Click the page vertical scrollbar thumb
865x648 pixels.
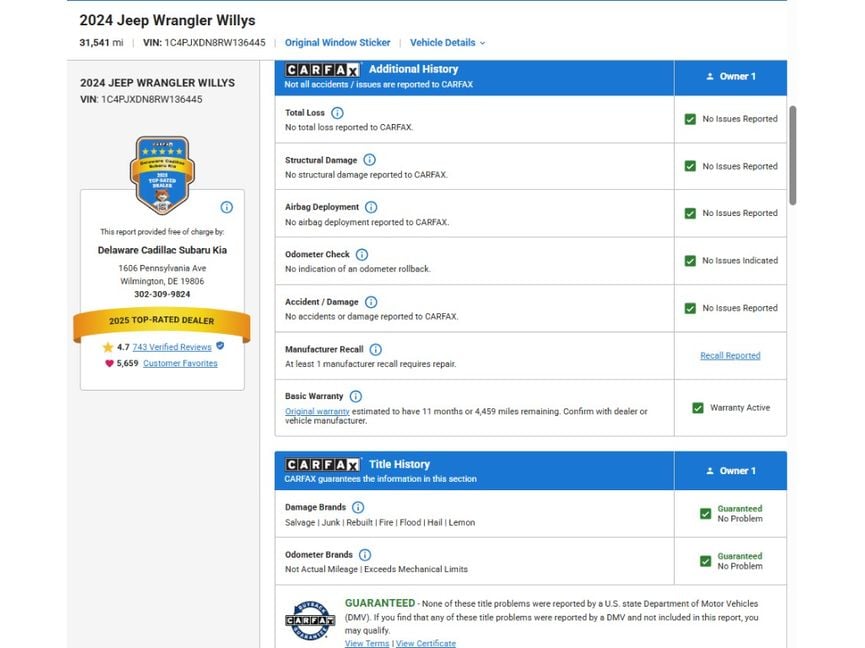click(x=793, y=156)
